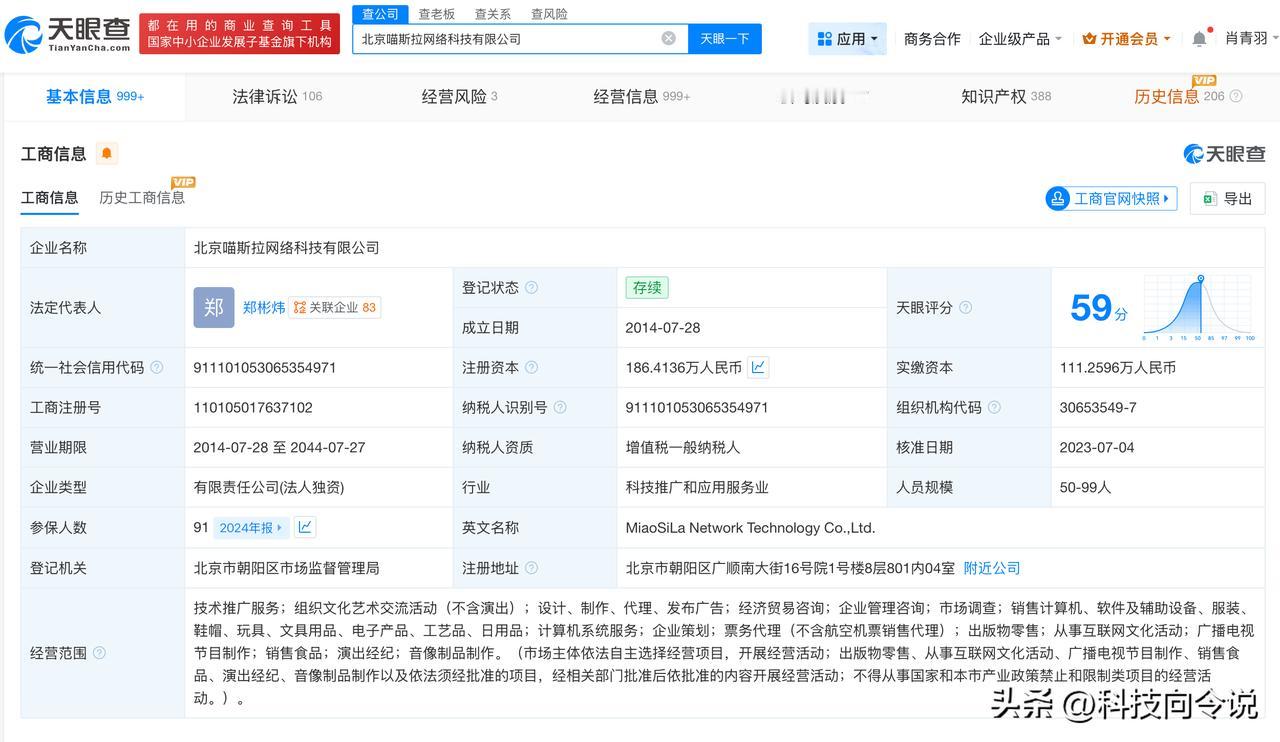The height and width of the screenshot is (742, 1280).
Task: Click the TianYanCha logo in the header
Action: (x=67, y=34)
